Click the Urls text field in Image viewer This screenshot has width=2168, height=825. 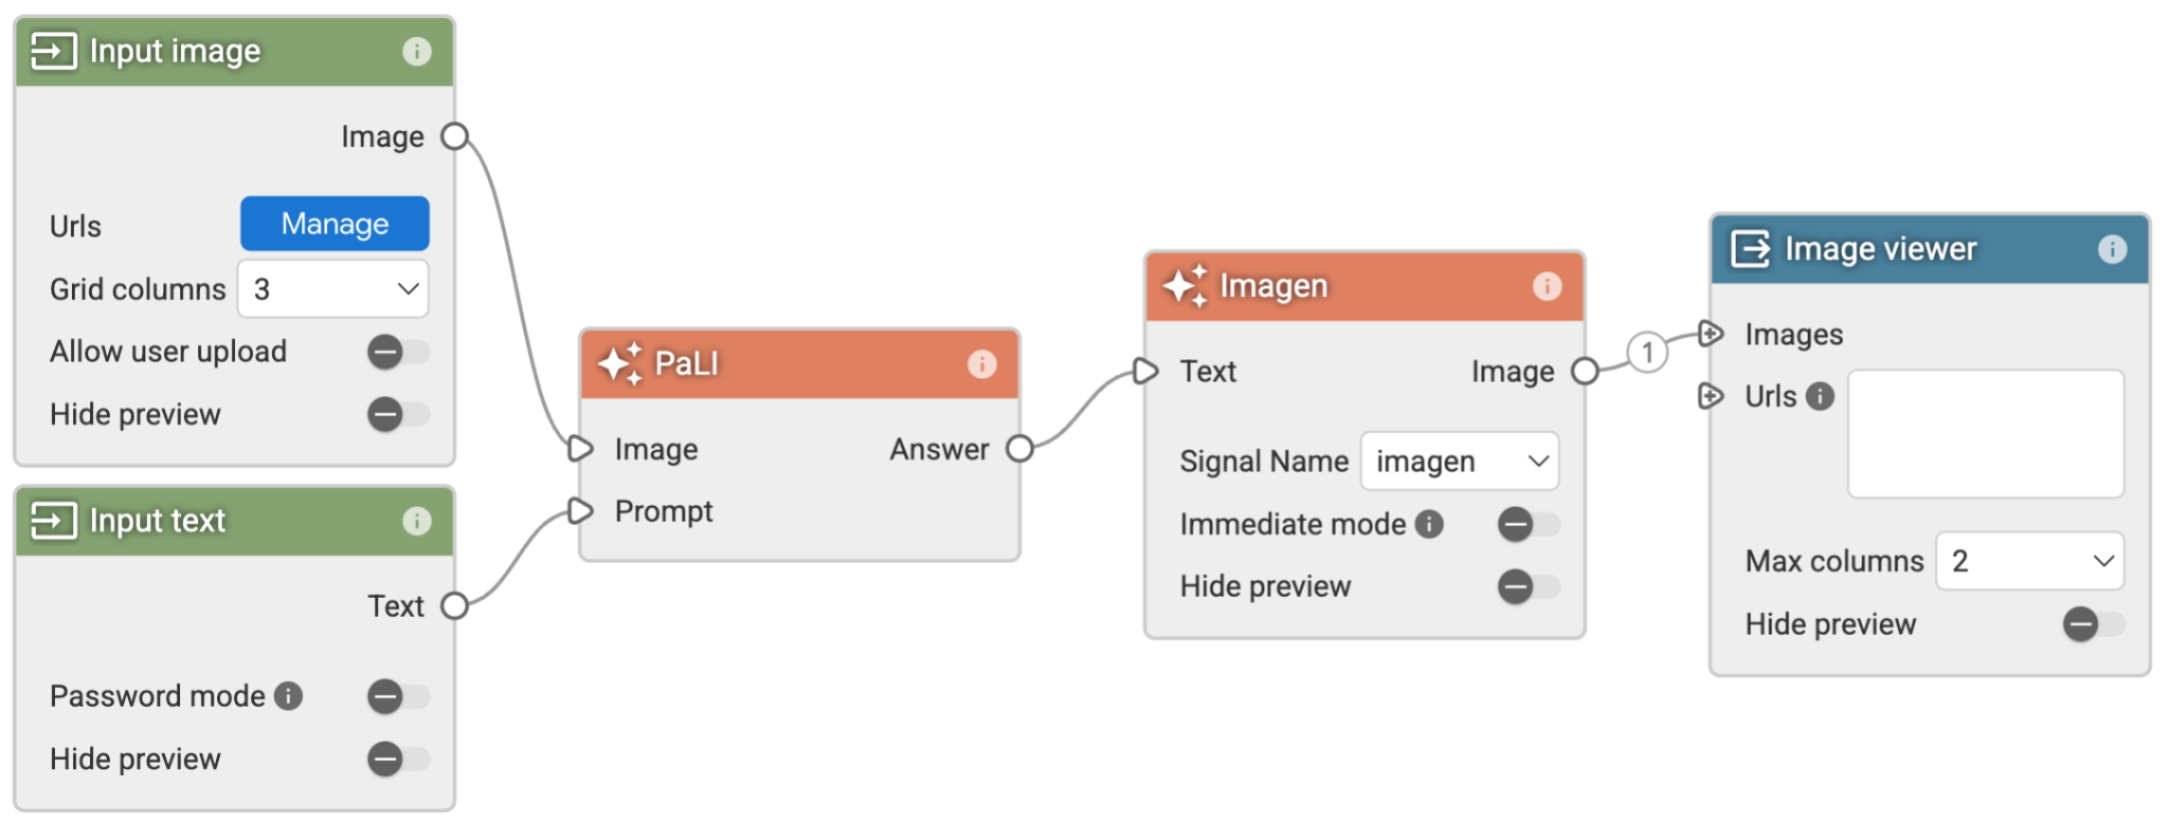[1985, 434]
